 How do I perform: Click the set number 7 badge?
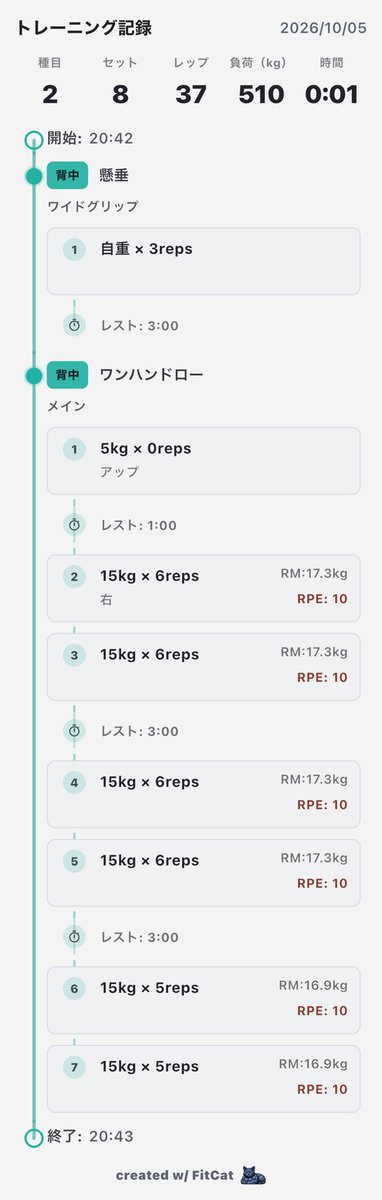tap(74, 1067)
